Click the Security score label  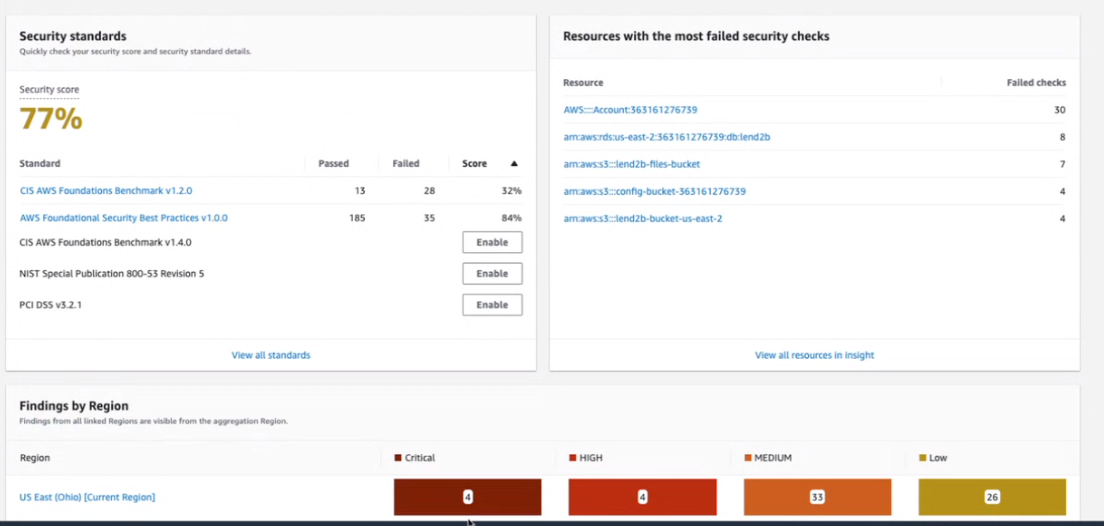(x=49, y=90)
